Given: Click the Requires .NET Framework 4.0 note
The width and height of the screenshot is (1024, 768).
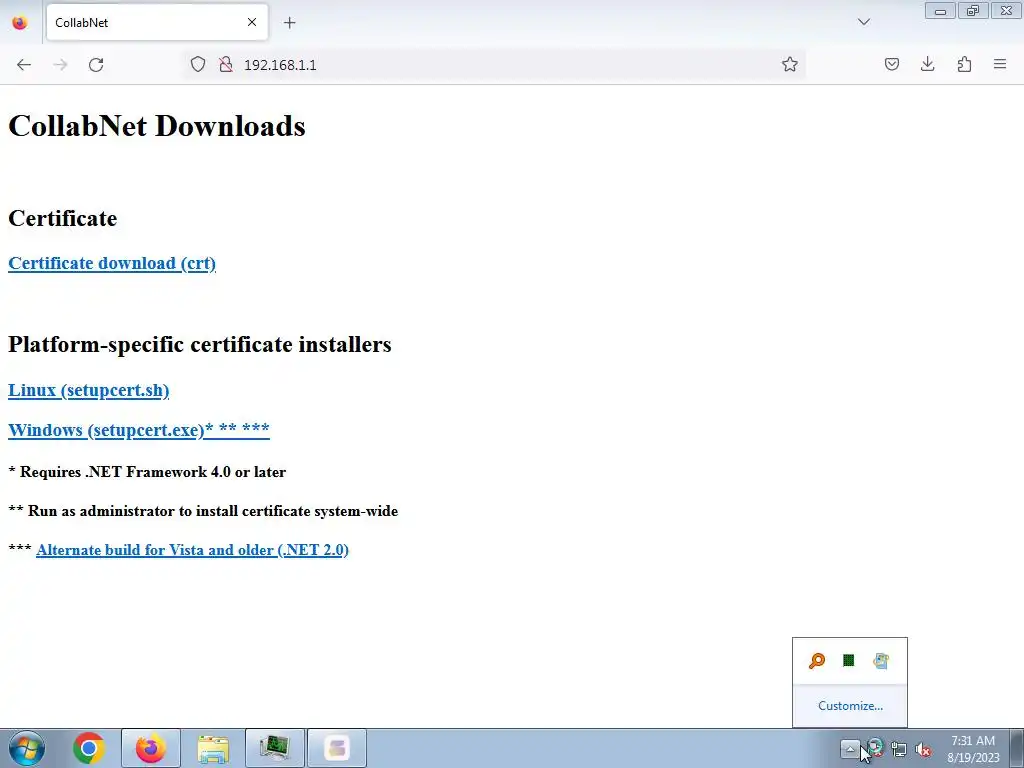Looking at the screenshot, I should click(x=147, y=472).
